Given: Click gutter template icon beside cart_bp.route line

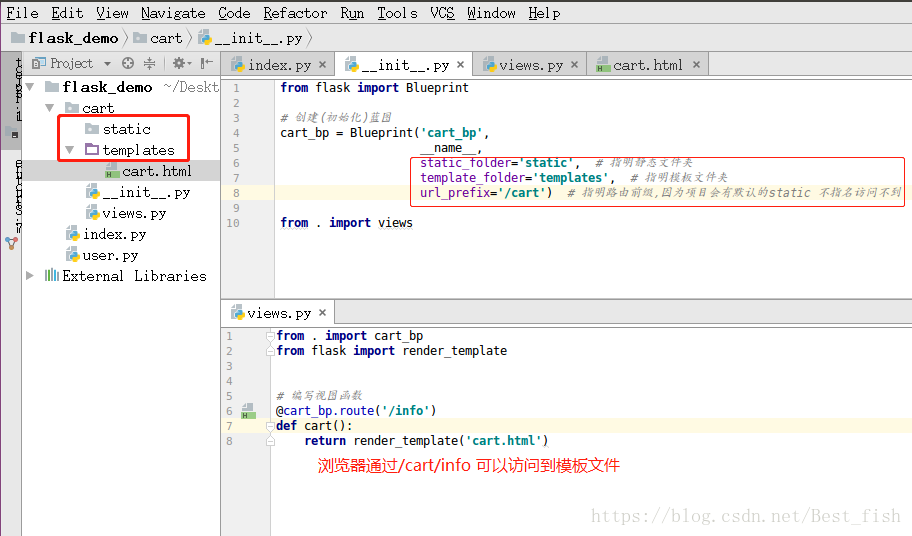Looking at the screenshot, I should 248,411.
